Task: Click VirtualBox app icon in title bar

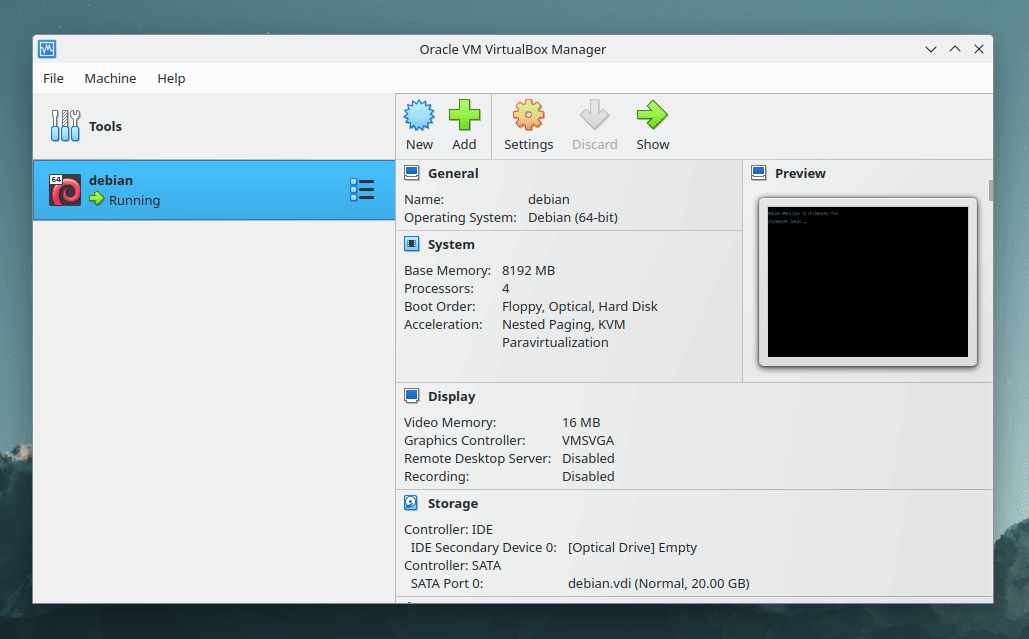Action: point(47,49)
